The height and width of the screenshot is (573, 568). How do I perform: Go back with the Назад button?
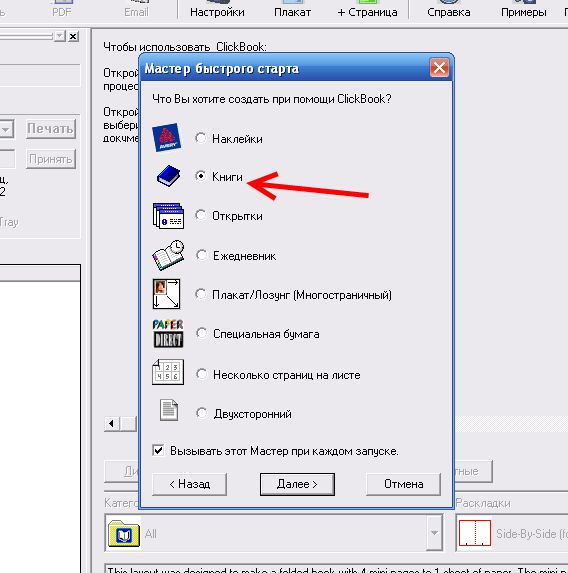[x=189, y=484]
